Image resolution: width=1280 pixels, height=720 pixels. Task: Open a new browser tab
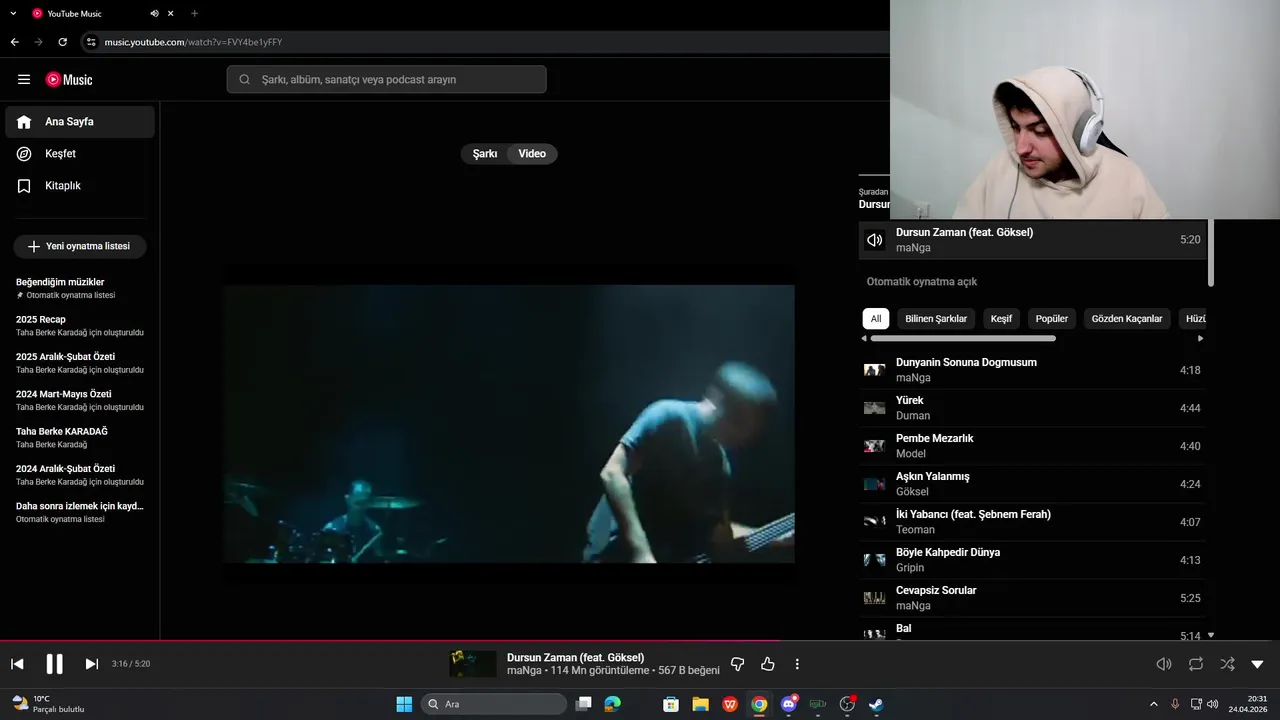(x=194, y=14)
